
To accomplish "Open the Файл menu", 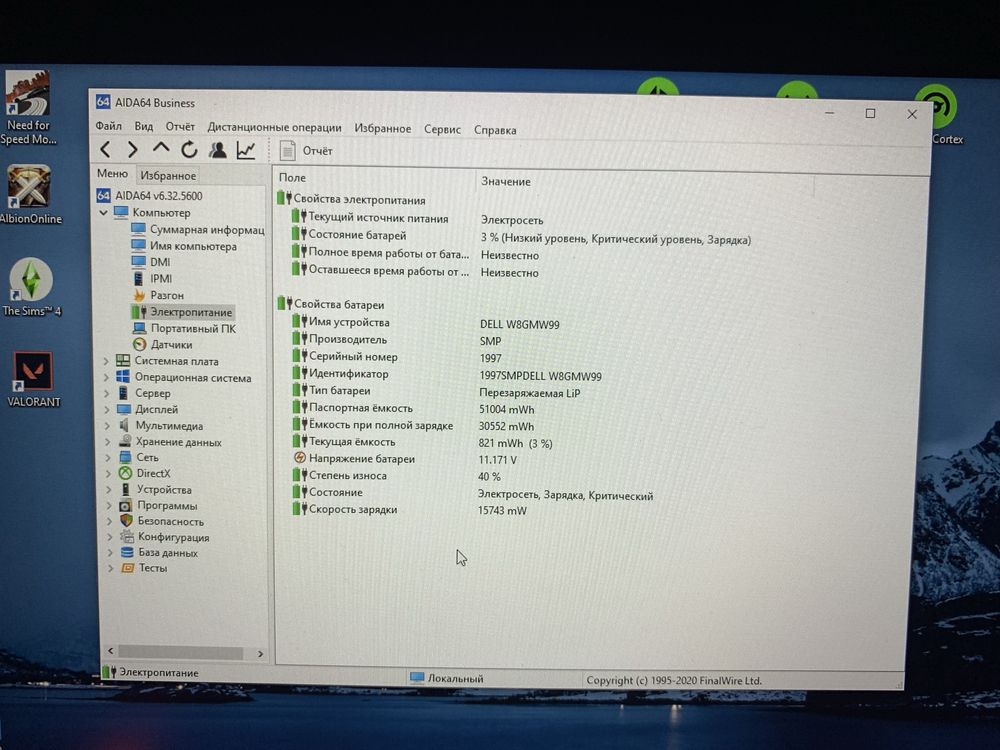I will [x=108, y=126].
